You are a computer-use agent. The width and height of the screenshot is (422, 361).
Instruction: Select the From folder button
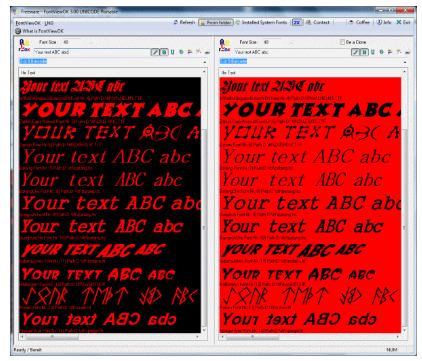216,22
